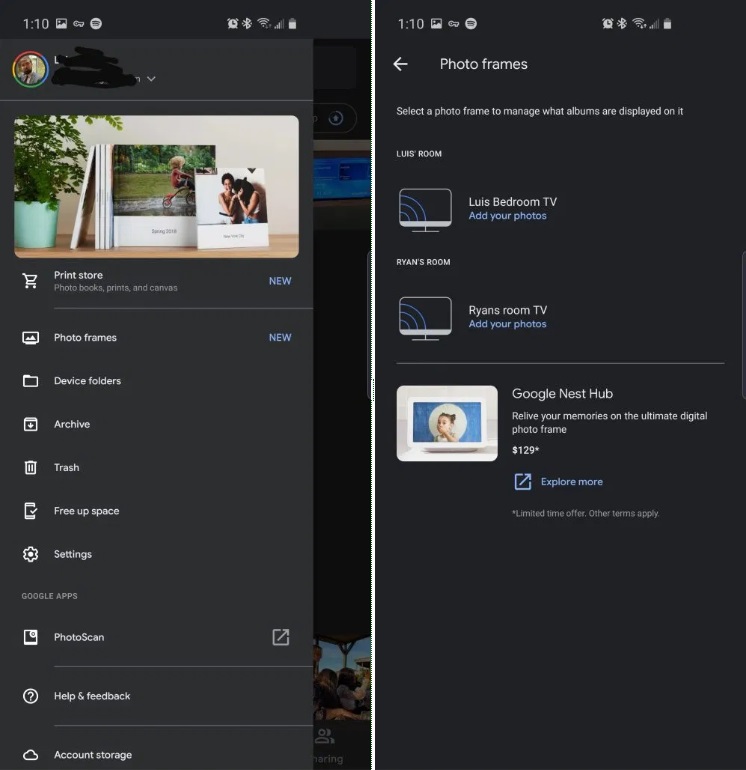Tap the GOOGLE APPS section header

click(50, 596)
